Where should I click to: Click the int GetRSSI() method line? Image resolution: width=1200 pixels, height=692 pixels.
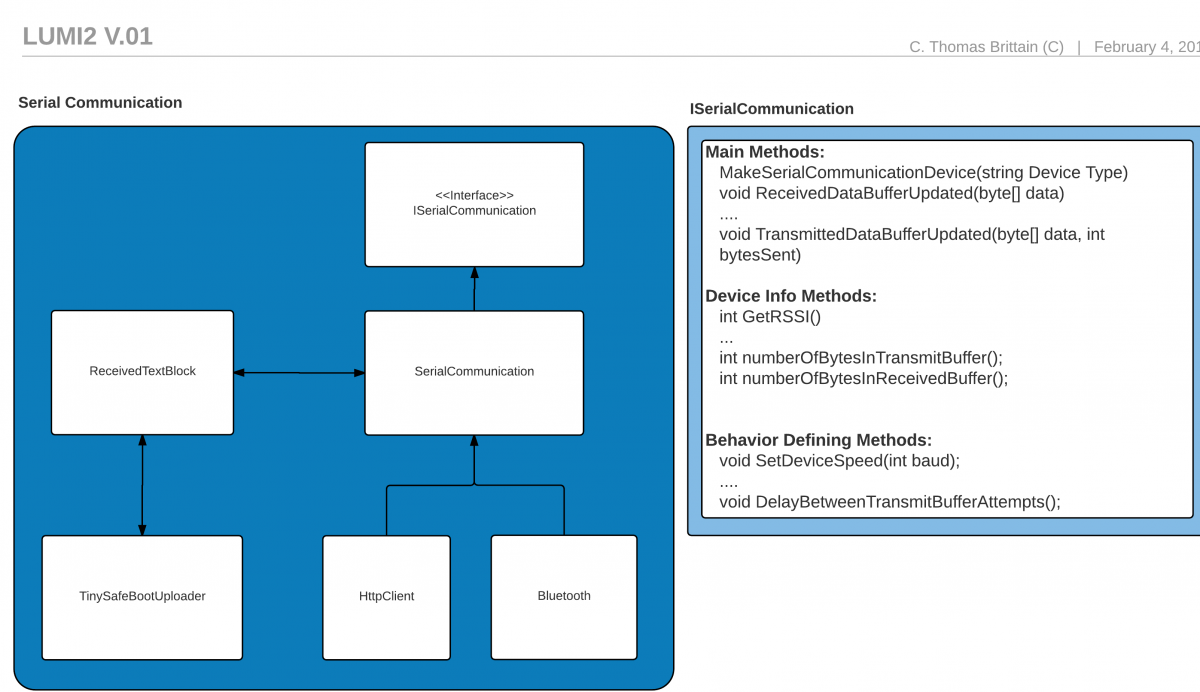click(769, 317)
